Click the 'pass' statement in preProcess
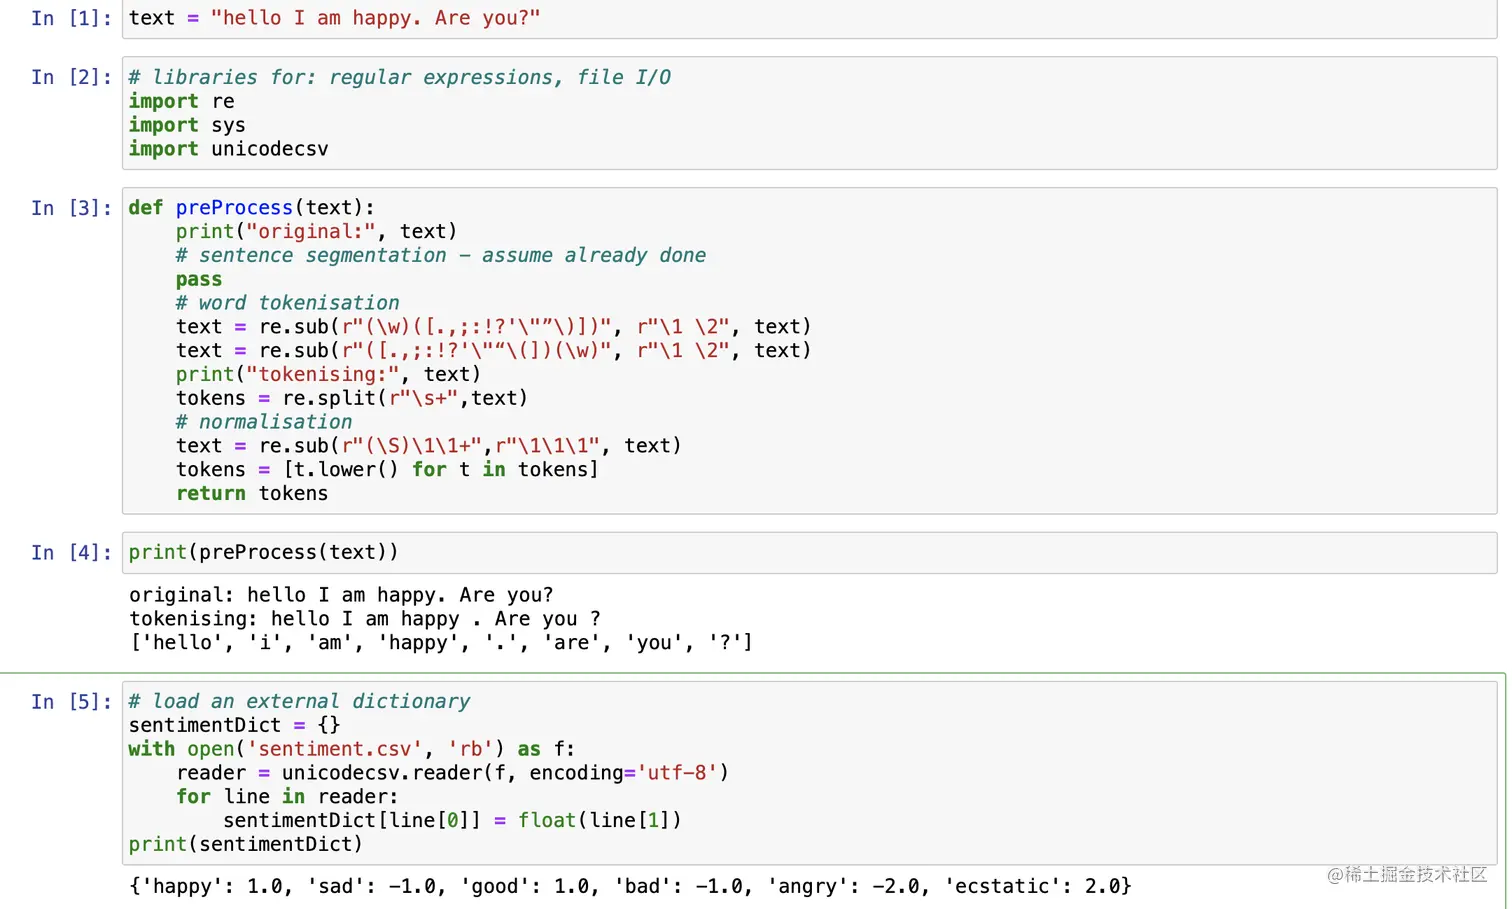 [199, 280]
